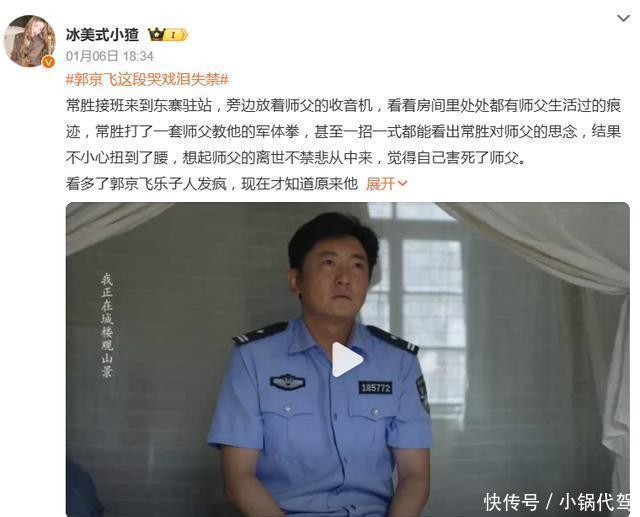Open the post options chevron menu
640x517 pixels.
pyautogui.click(x=623, y=19)
